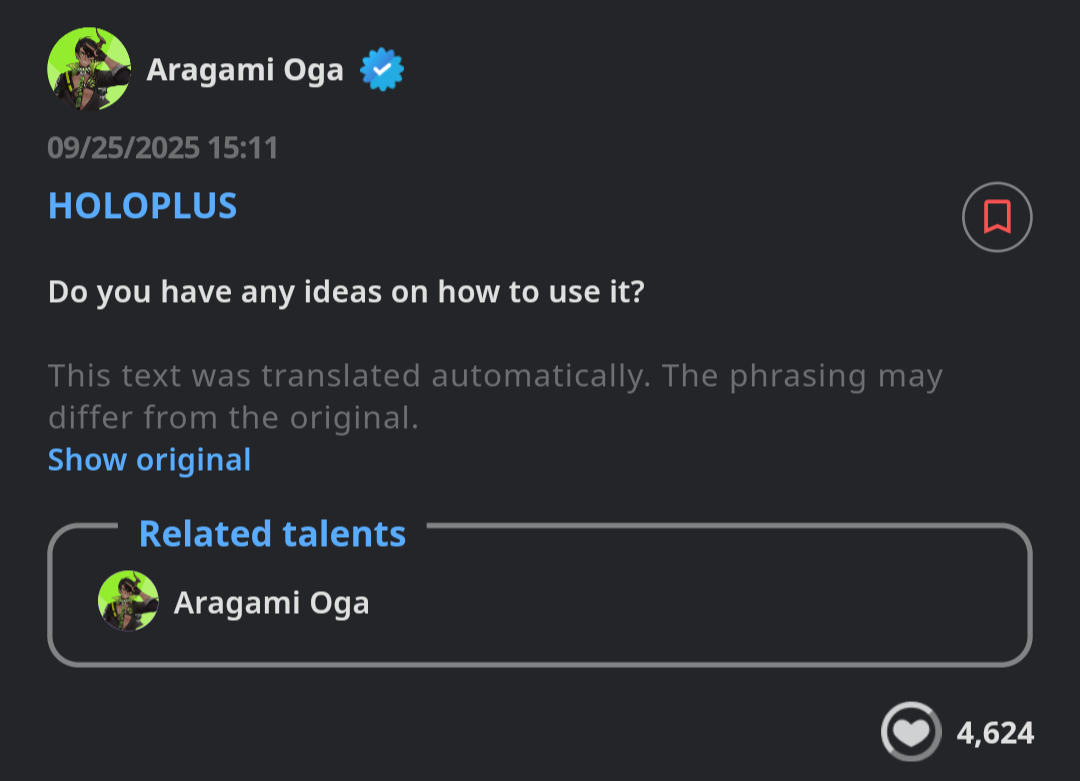This screenshot has height=781, width=1080.
Task: Click the HOLOPLUS post title
Action: point(142,205)
